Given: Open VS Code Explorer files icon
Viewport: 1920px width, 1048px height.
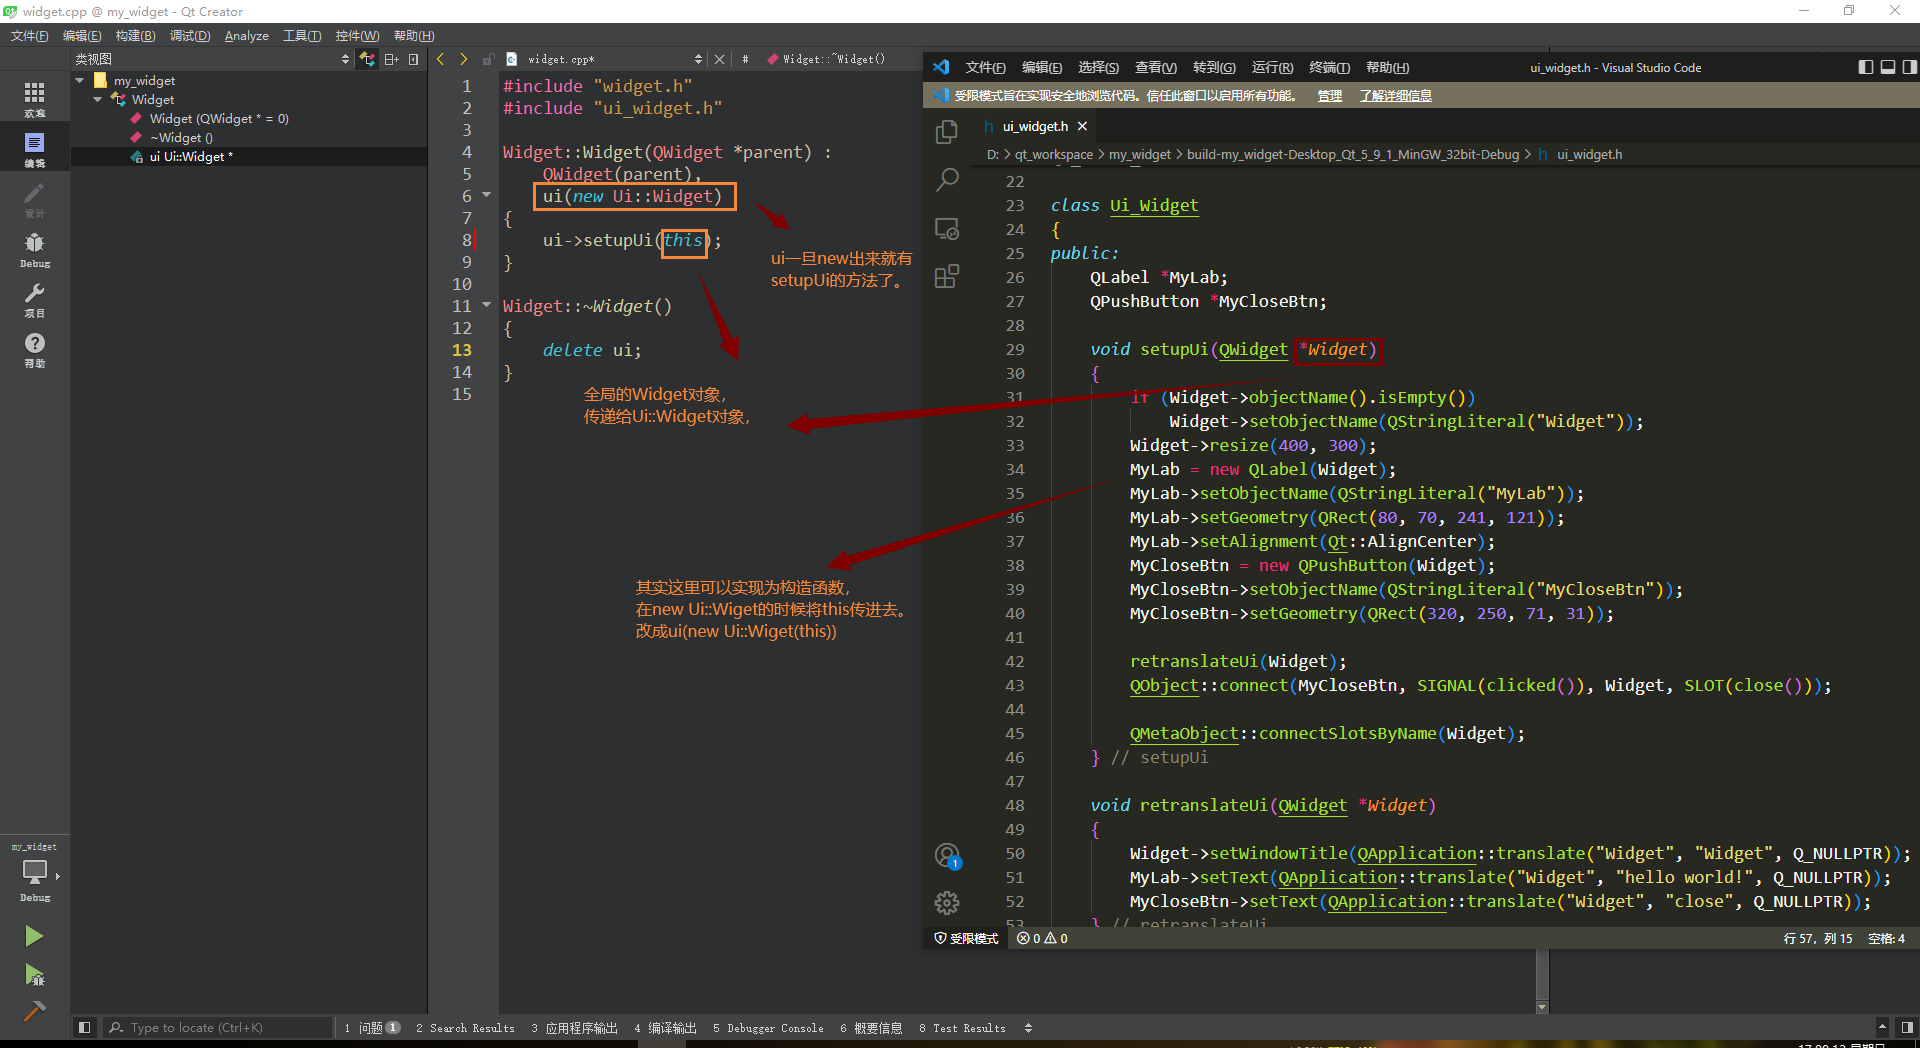Looking at the screenshot, I should click(x=946, y=132).
